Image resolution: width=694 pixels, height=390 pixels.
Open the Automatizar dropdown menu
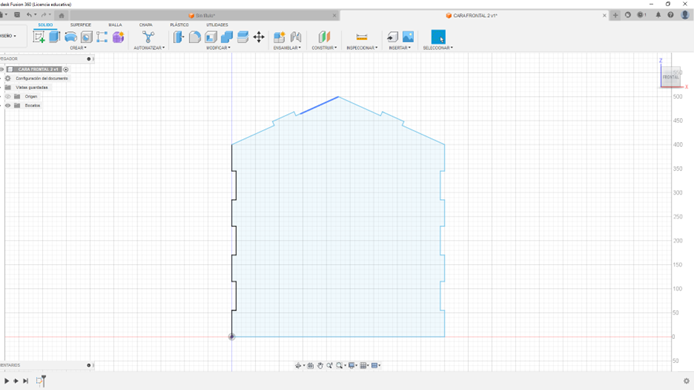149,48
